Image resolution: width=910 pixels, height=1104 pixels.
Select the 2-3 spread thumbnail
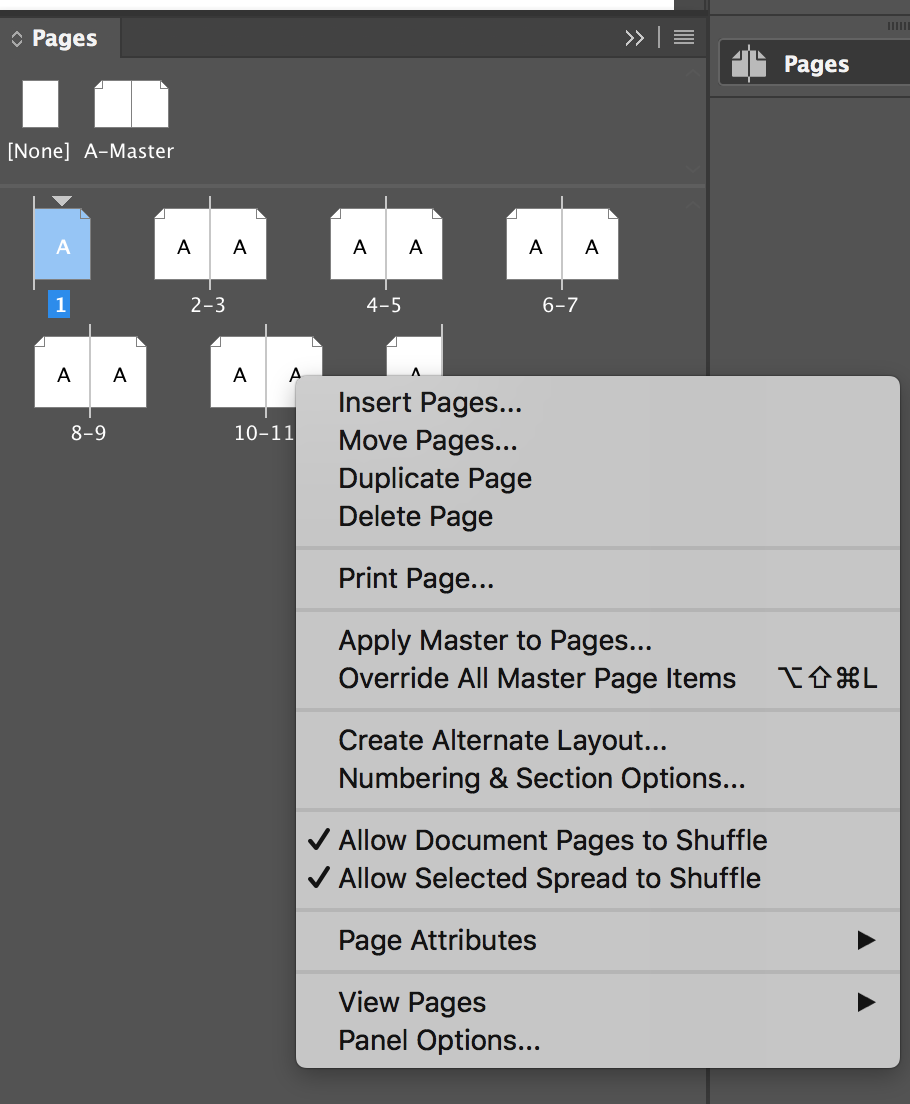point(210,246)
